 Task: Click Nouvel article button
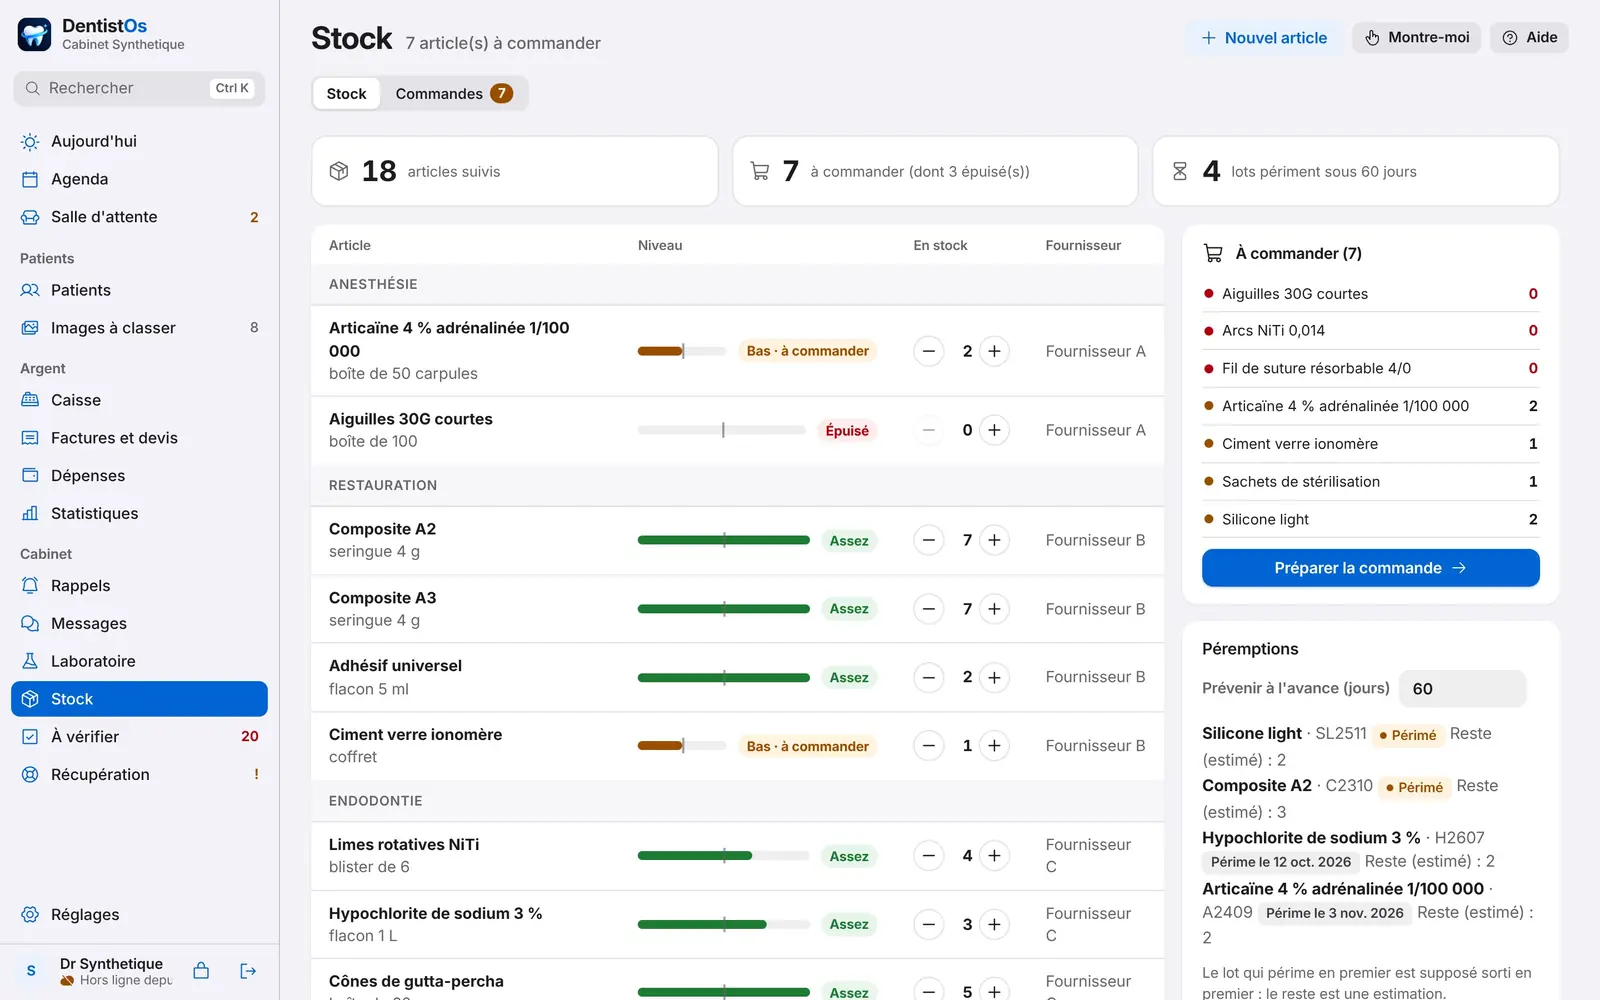1264,38
